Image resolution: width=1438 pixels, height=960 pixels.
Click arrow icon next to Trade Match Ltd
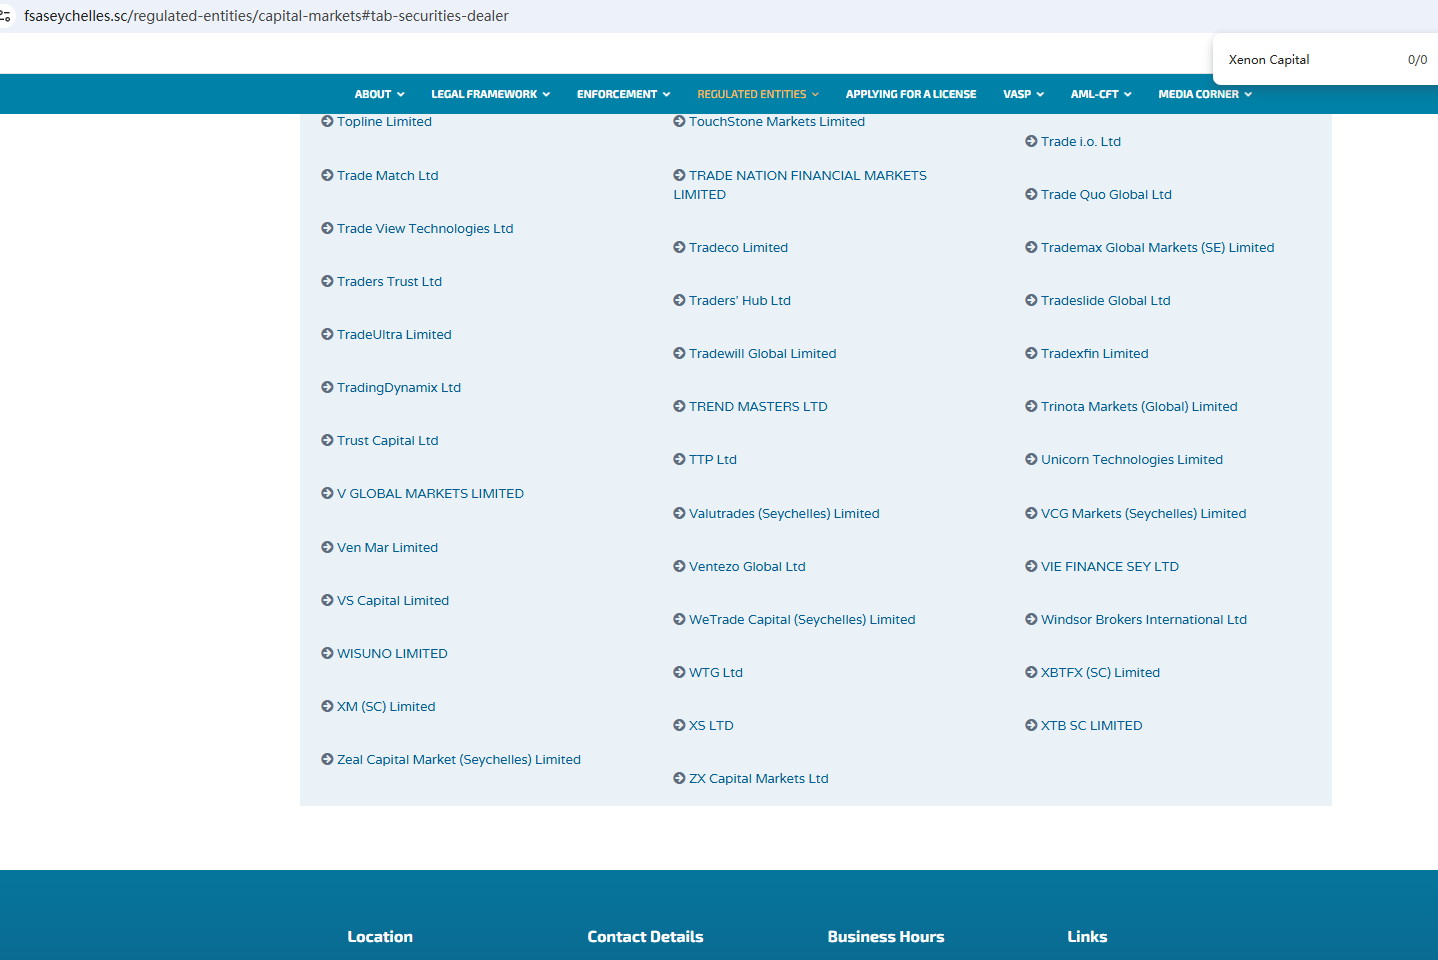point(327,175)
